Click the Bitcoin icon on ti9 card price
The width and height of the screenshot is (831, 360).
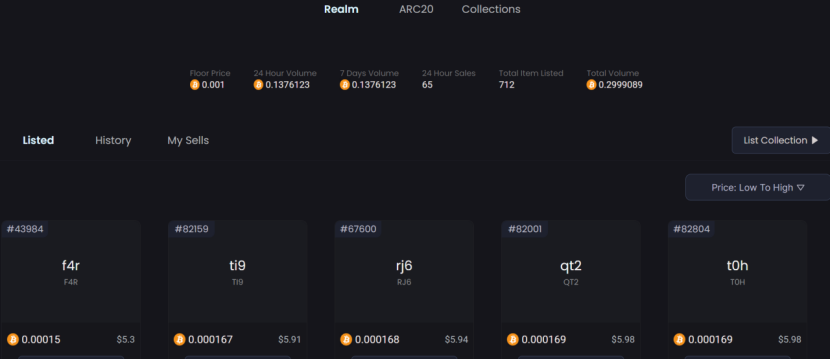(180, 339)
